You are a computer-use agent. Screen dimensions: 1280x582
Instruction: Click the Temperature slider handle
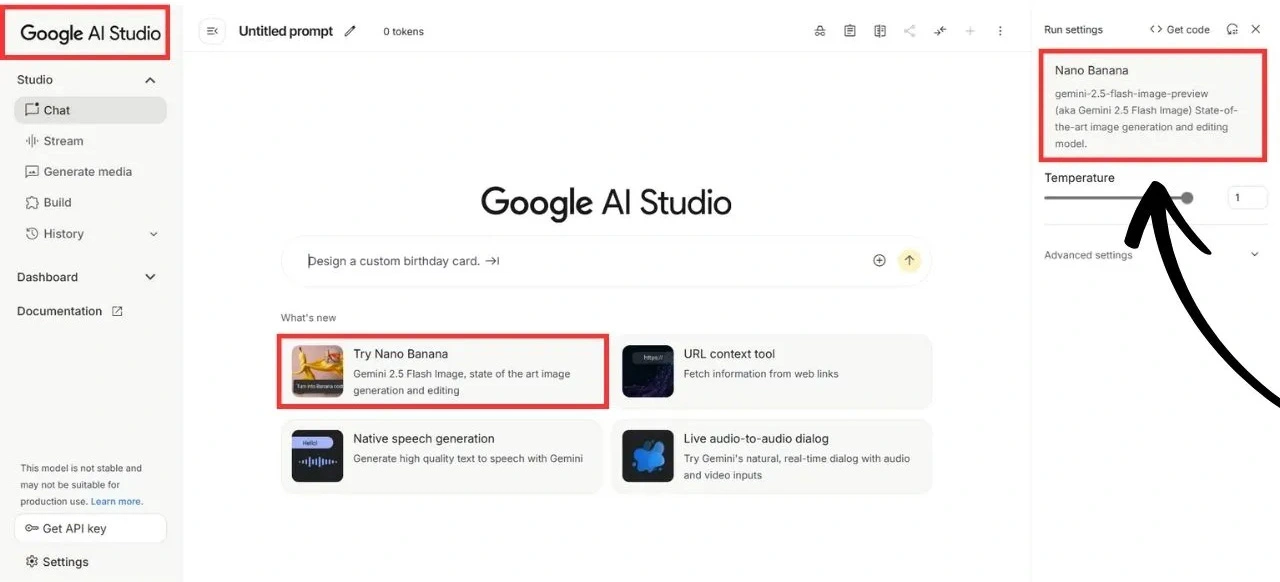[1187, 198]
